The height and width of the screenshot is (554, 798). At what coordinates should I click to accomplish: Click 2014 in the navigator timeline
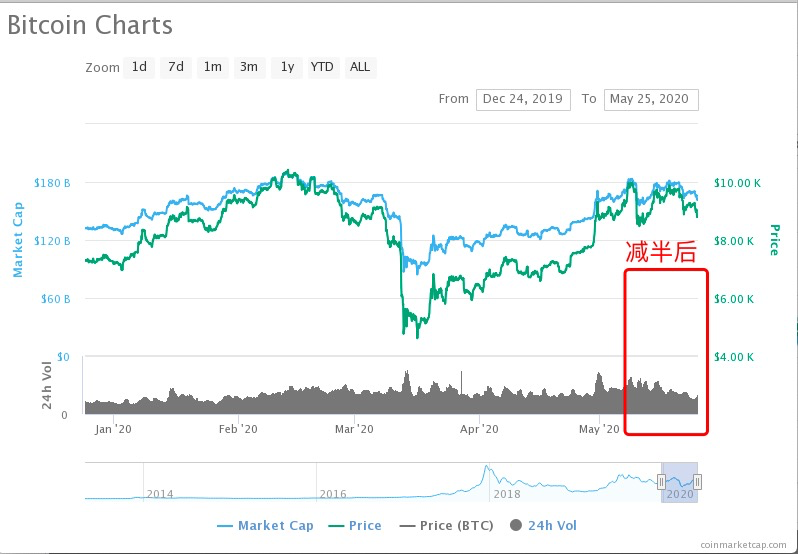click(x=160, y=494)
